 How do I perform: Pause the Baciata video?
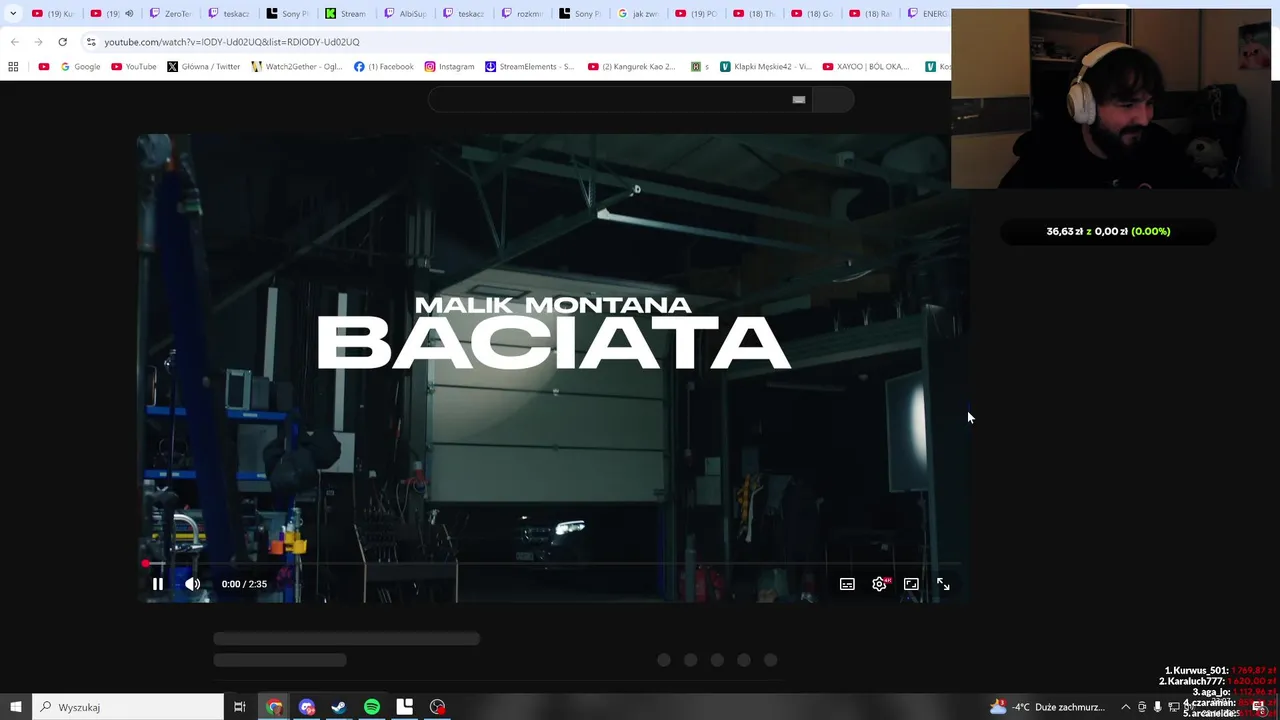click(157, 584)
